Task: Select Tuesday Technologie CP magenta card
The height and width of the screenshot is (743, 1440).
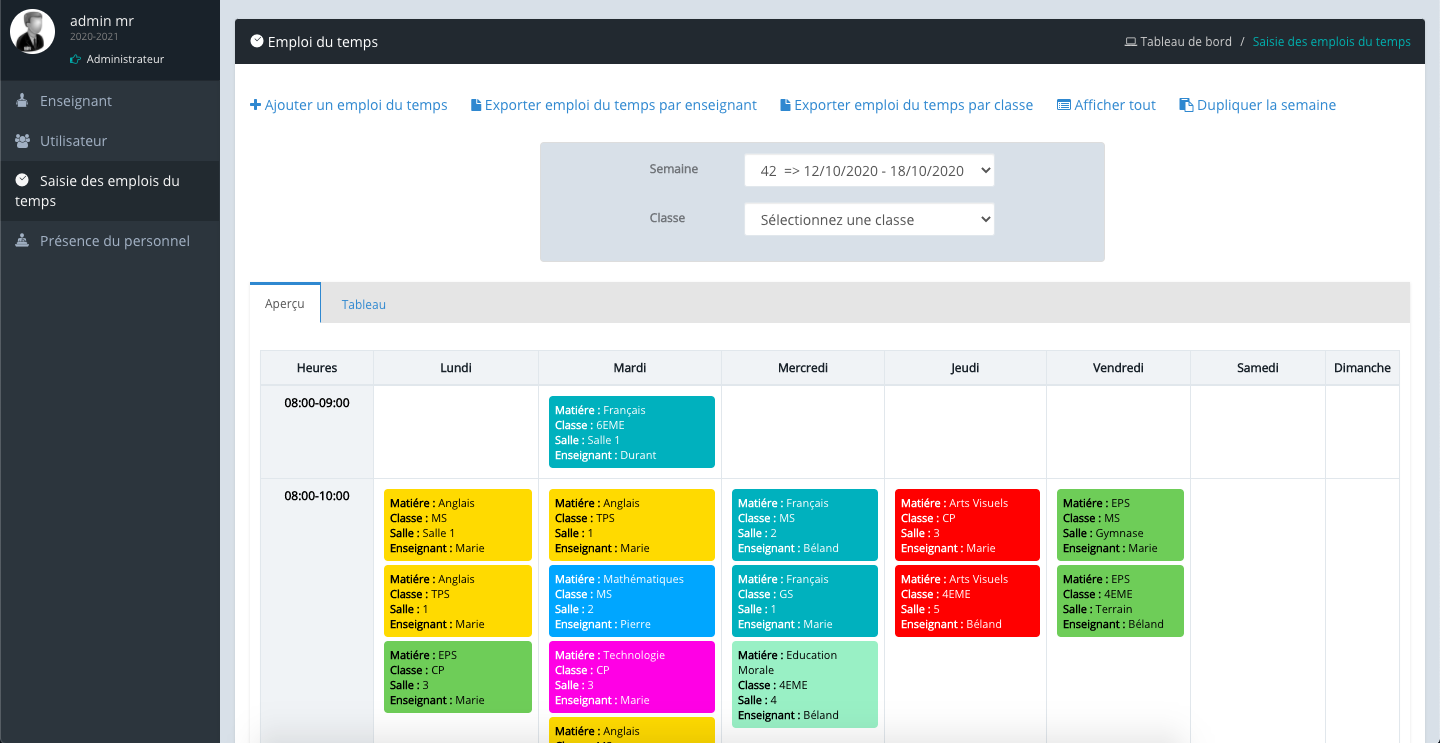Action: coord(632,677)
